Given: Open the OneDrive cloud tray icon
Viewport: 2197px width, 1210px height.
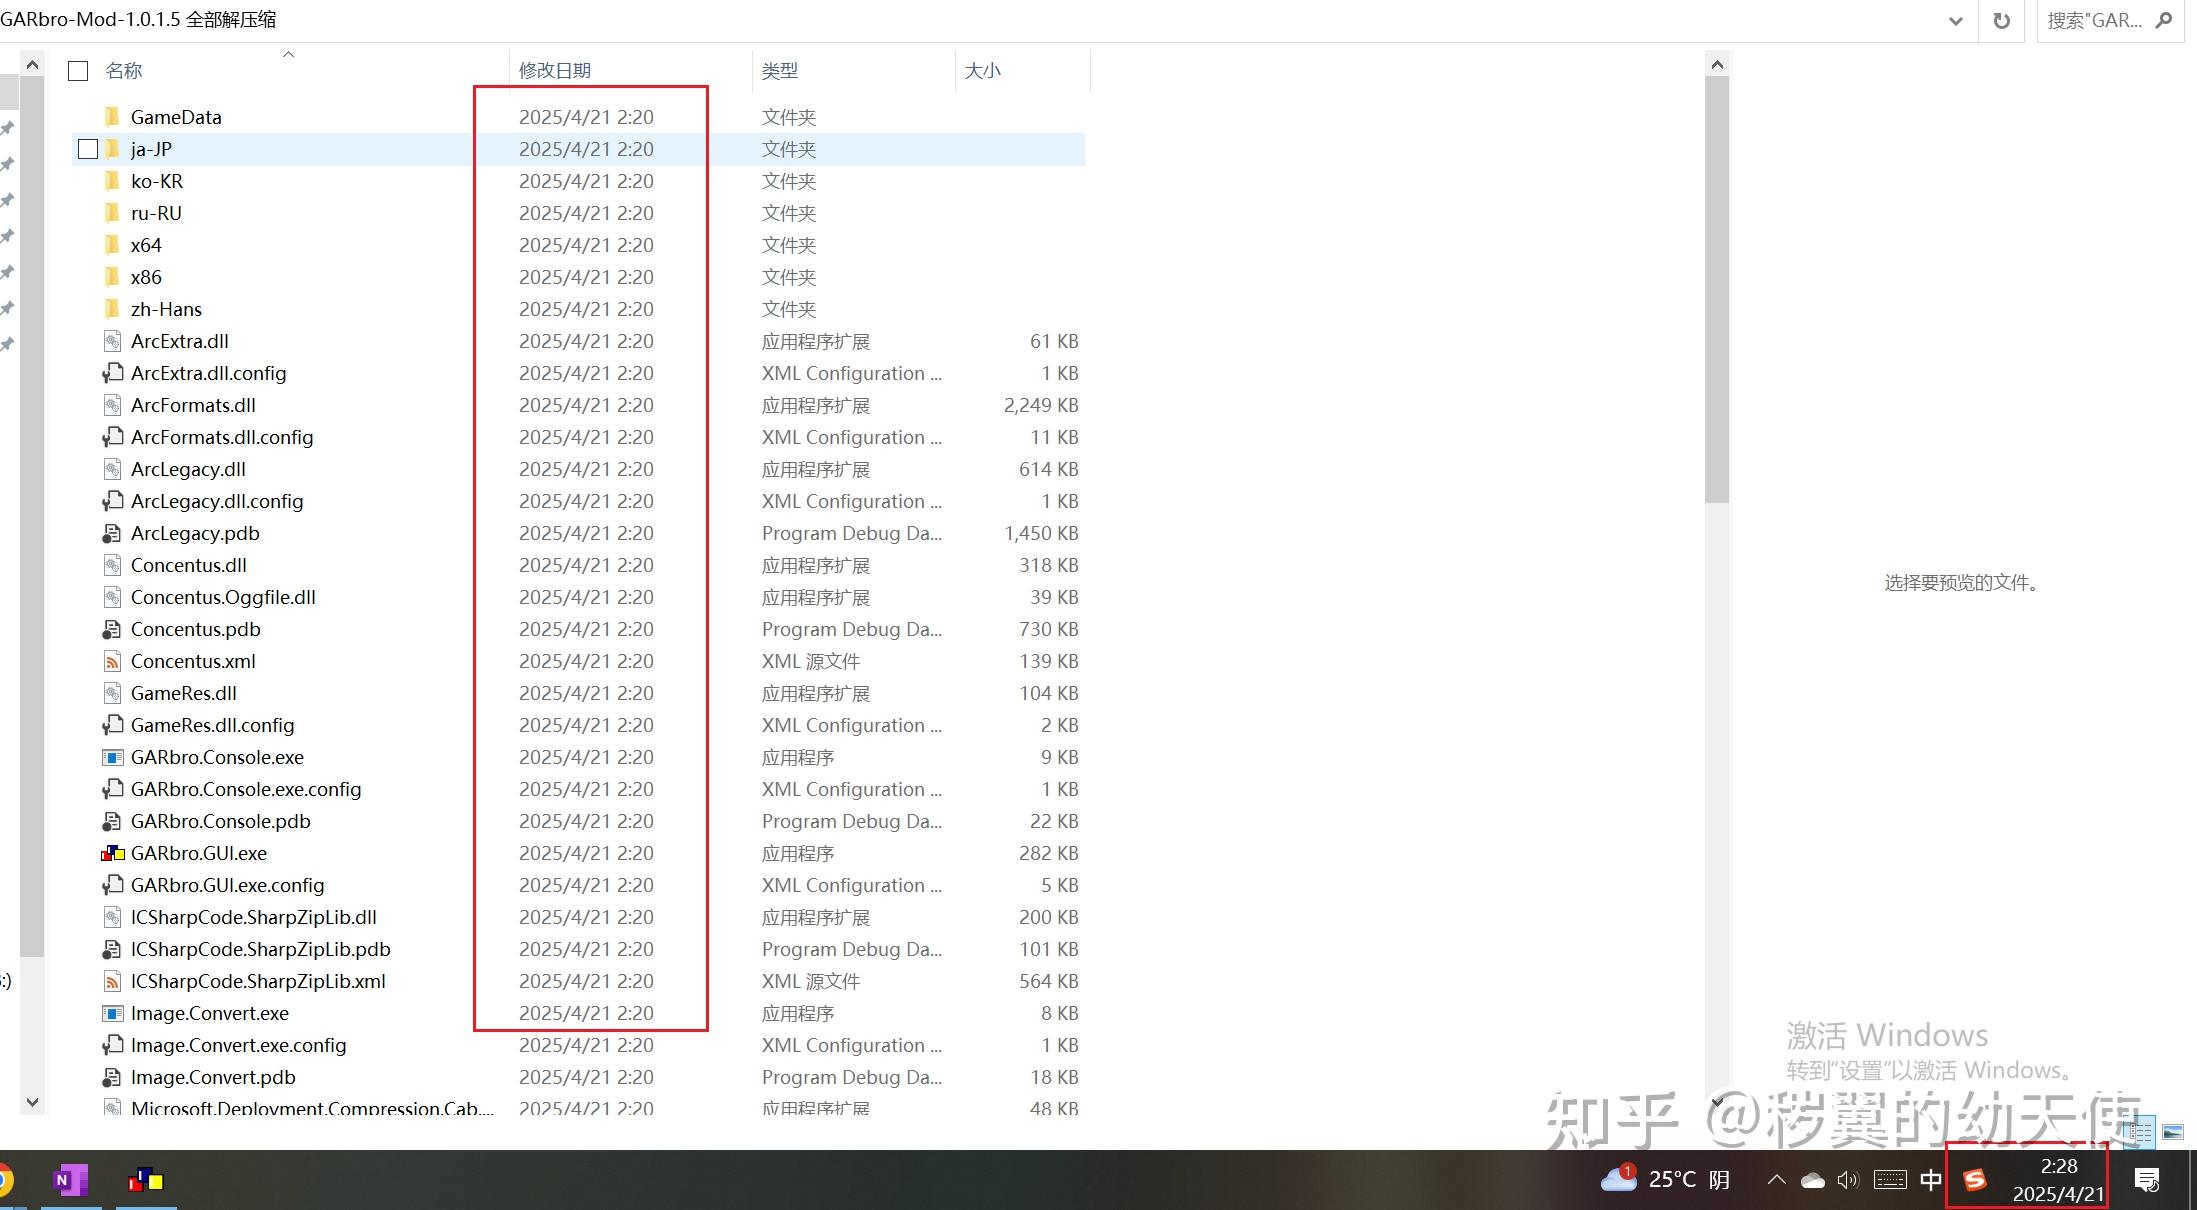Looking at the screenshot, I should [x=1812, y=1181].
